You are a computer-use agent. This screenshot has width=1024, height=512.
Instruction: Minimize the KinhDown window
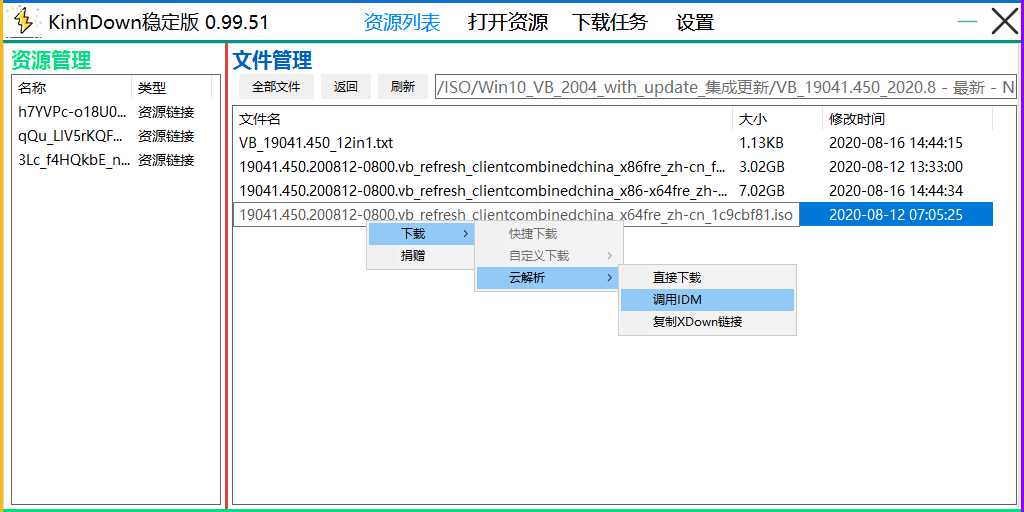point(967,21)
